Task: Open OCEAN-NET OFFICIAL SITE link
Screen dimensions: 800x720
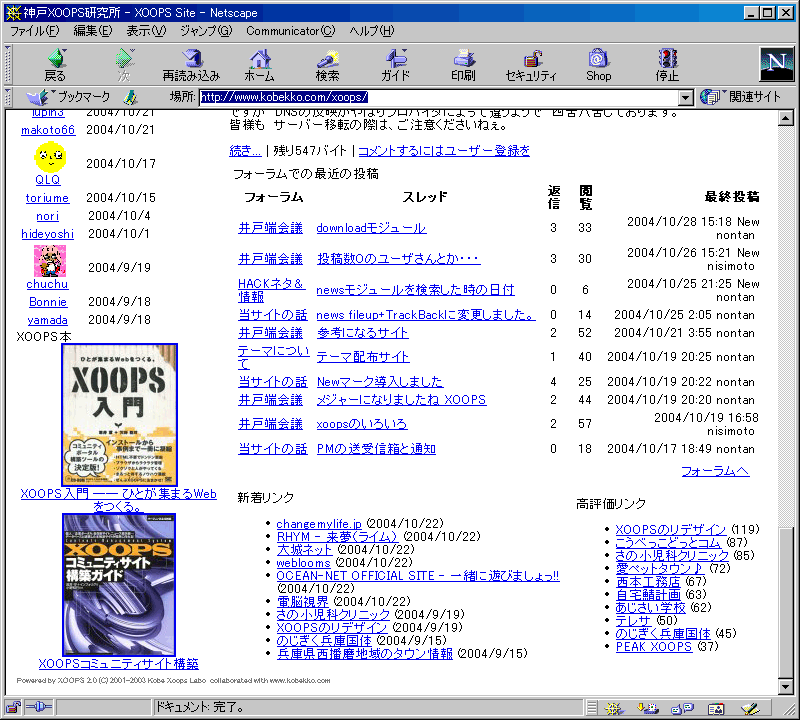Action: coord(418,576)
